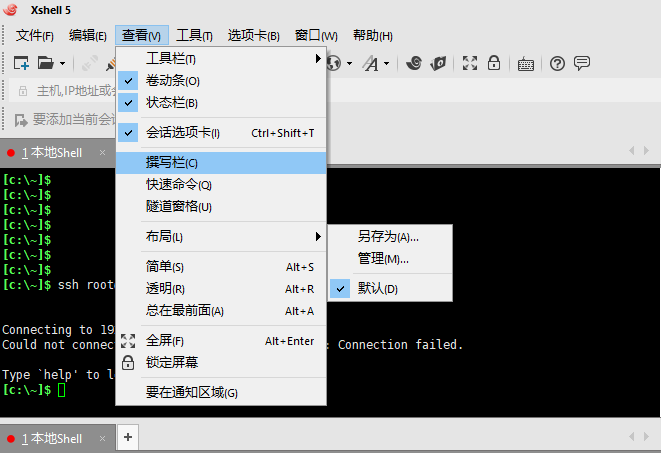Viewport: 661px width, 453px height.
Task: Select 全屏(F) fullscreen menu entry
Action: point(221,341)
